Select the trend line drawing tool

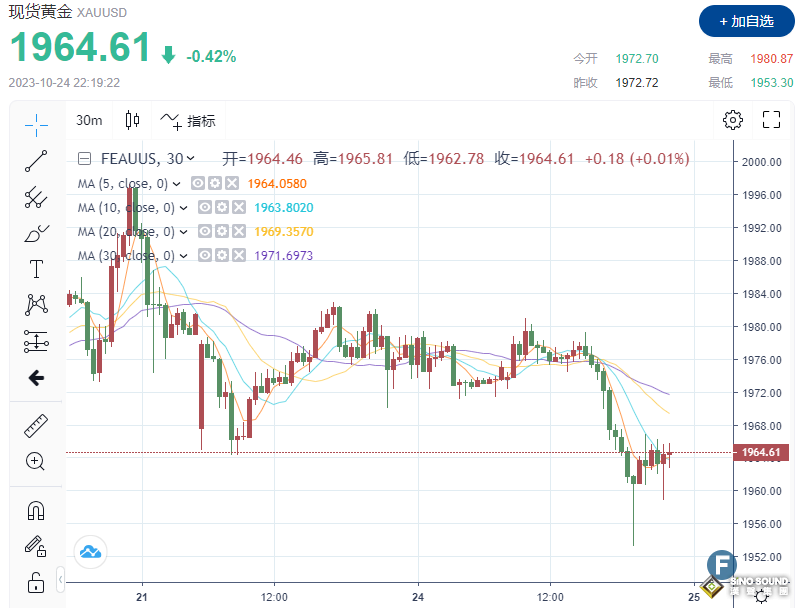(x=36, y=160)
